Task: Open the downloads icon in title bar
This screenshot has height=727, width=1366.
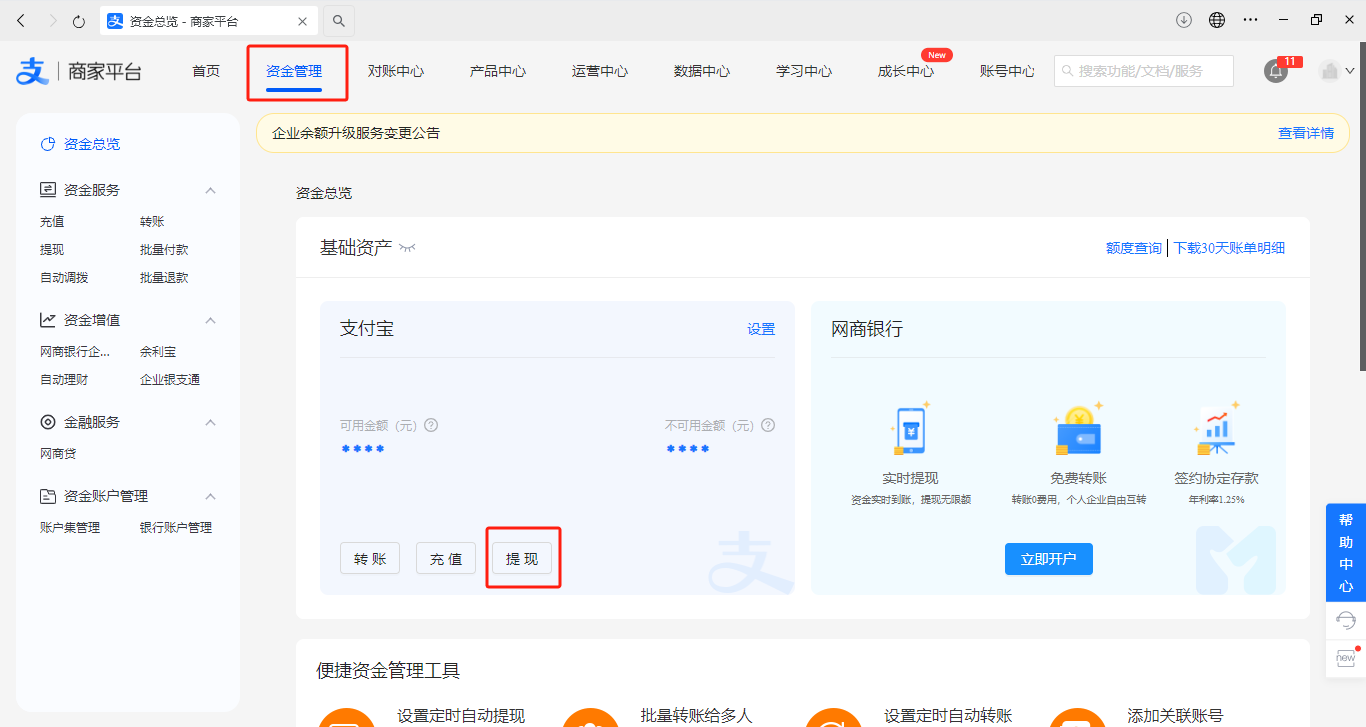Action: 1184,19
